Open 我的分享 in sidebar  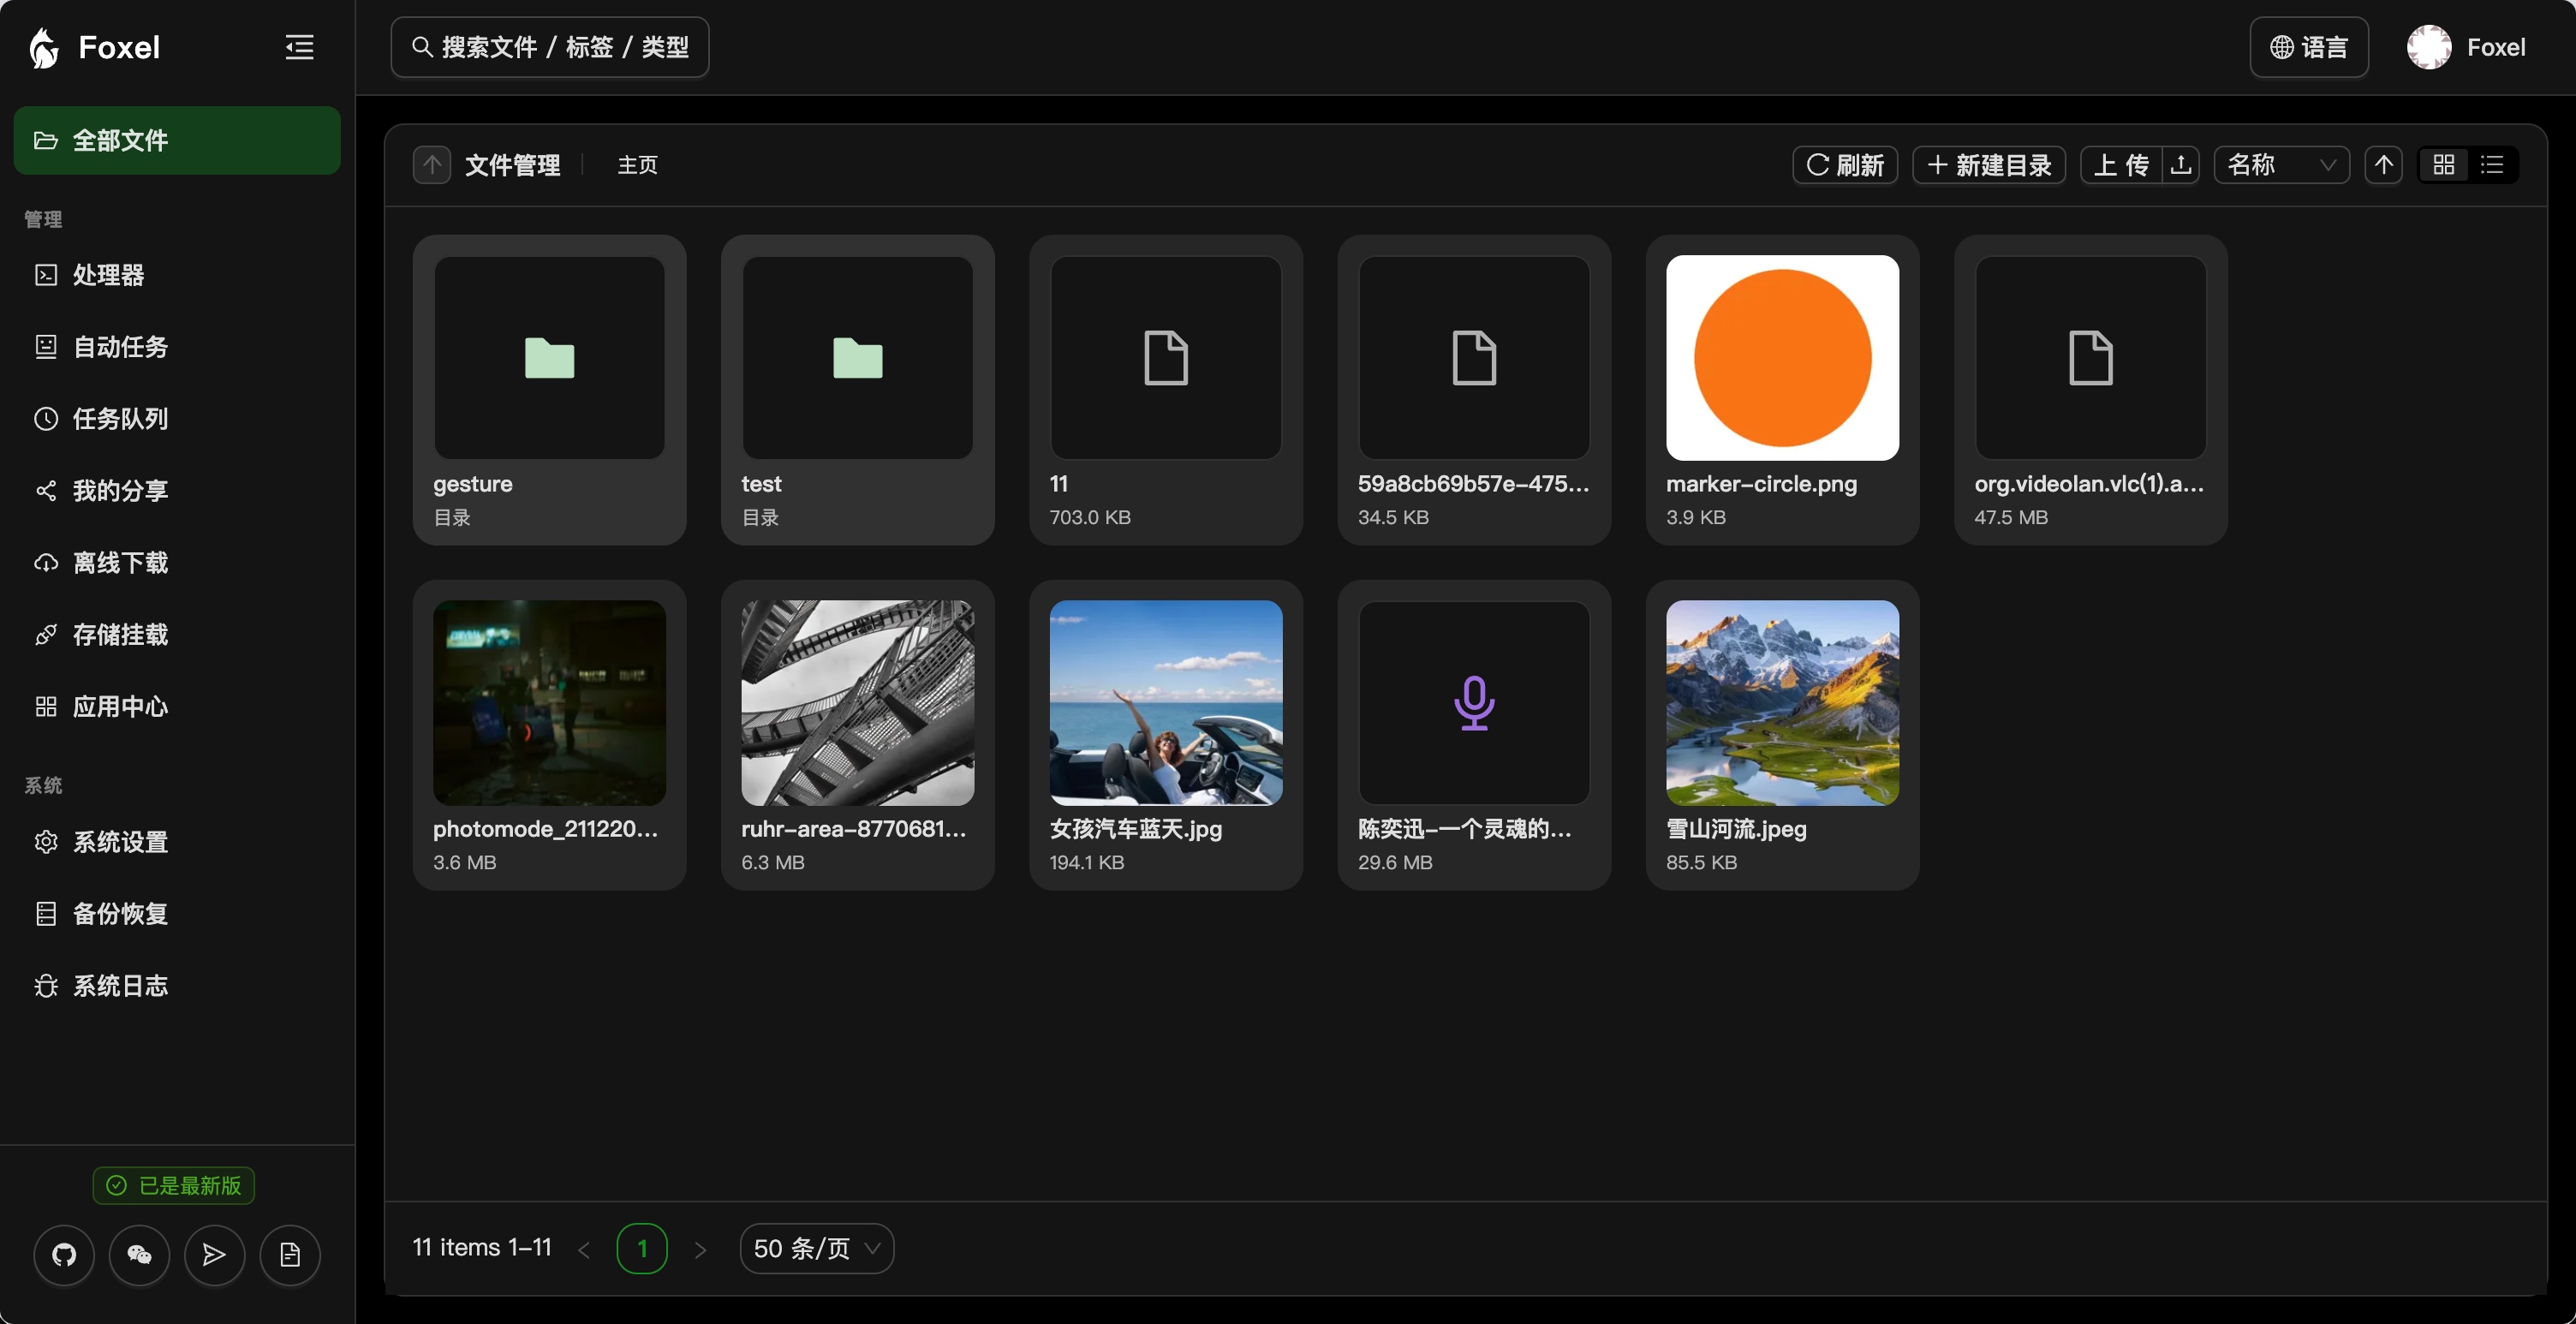[x=177, y=491]
